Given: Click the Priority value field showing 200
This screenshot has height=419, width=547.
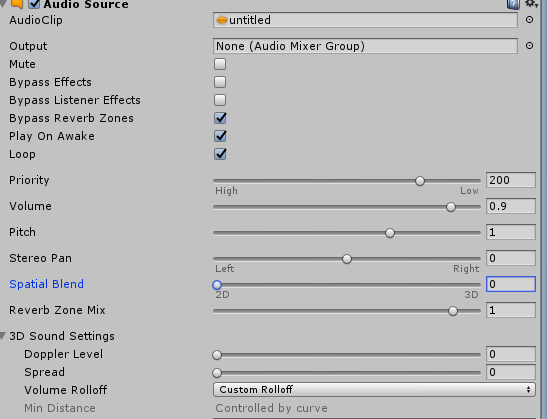Looking at the screenshot, I should tap(511, 180).
